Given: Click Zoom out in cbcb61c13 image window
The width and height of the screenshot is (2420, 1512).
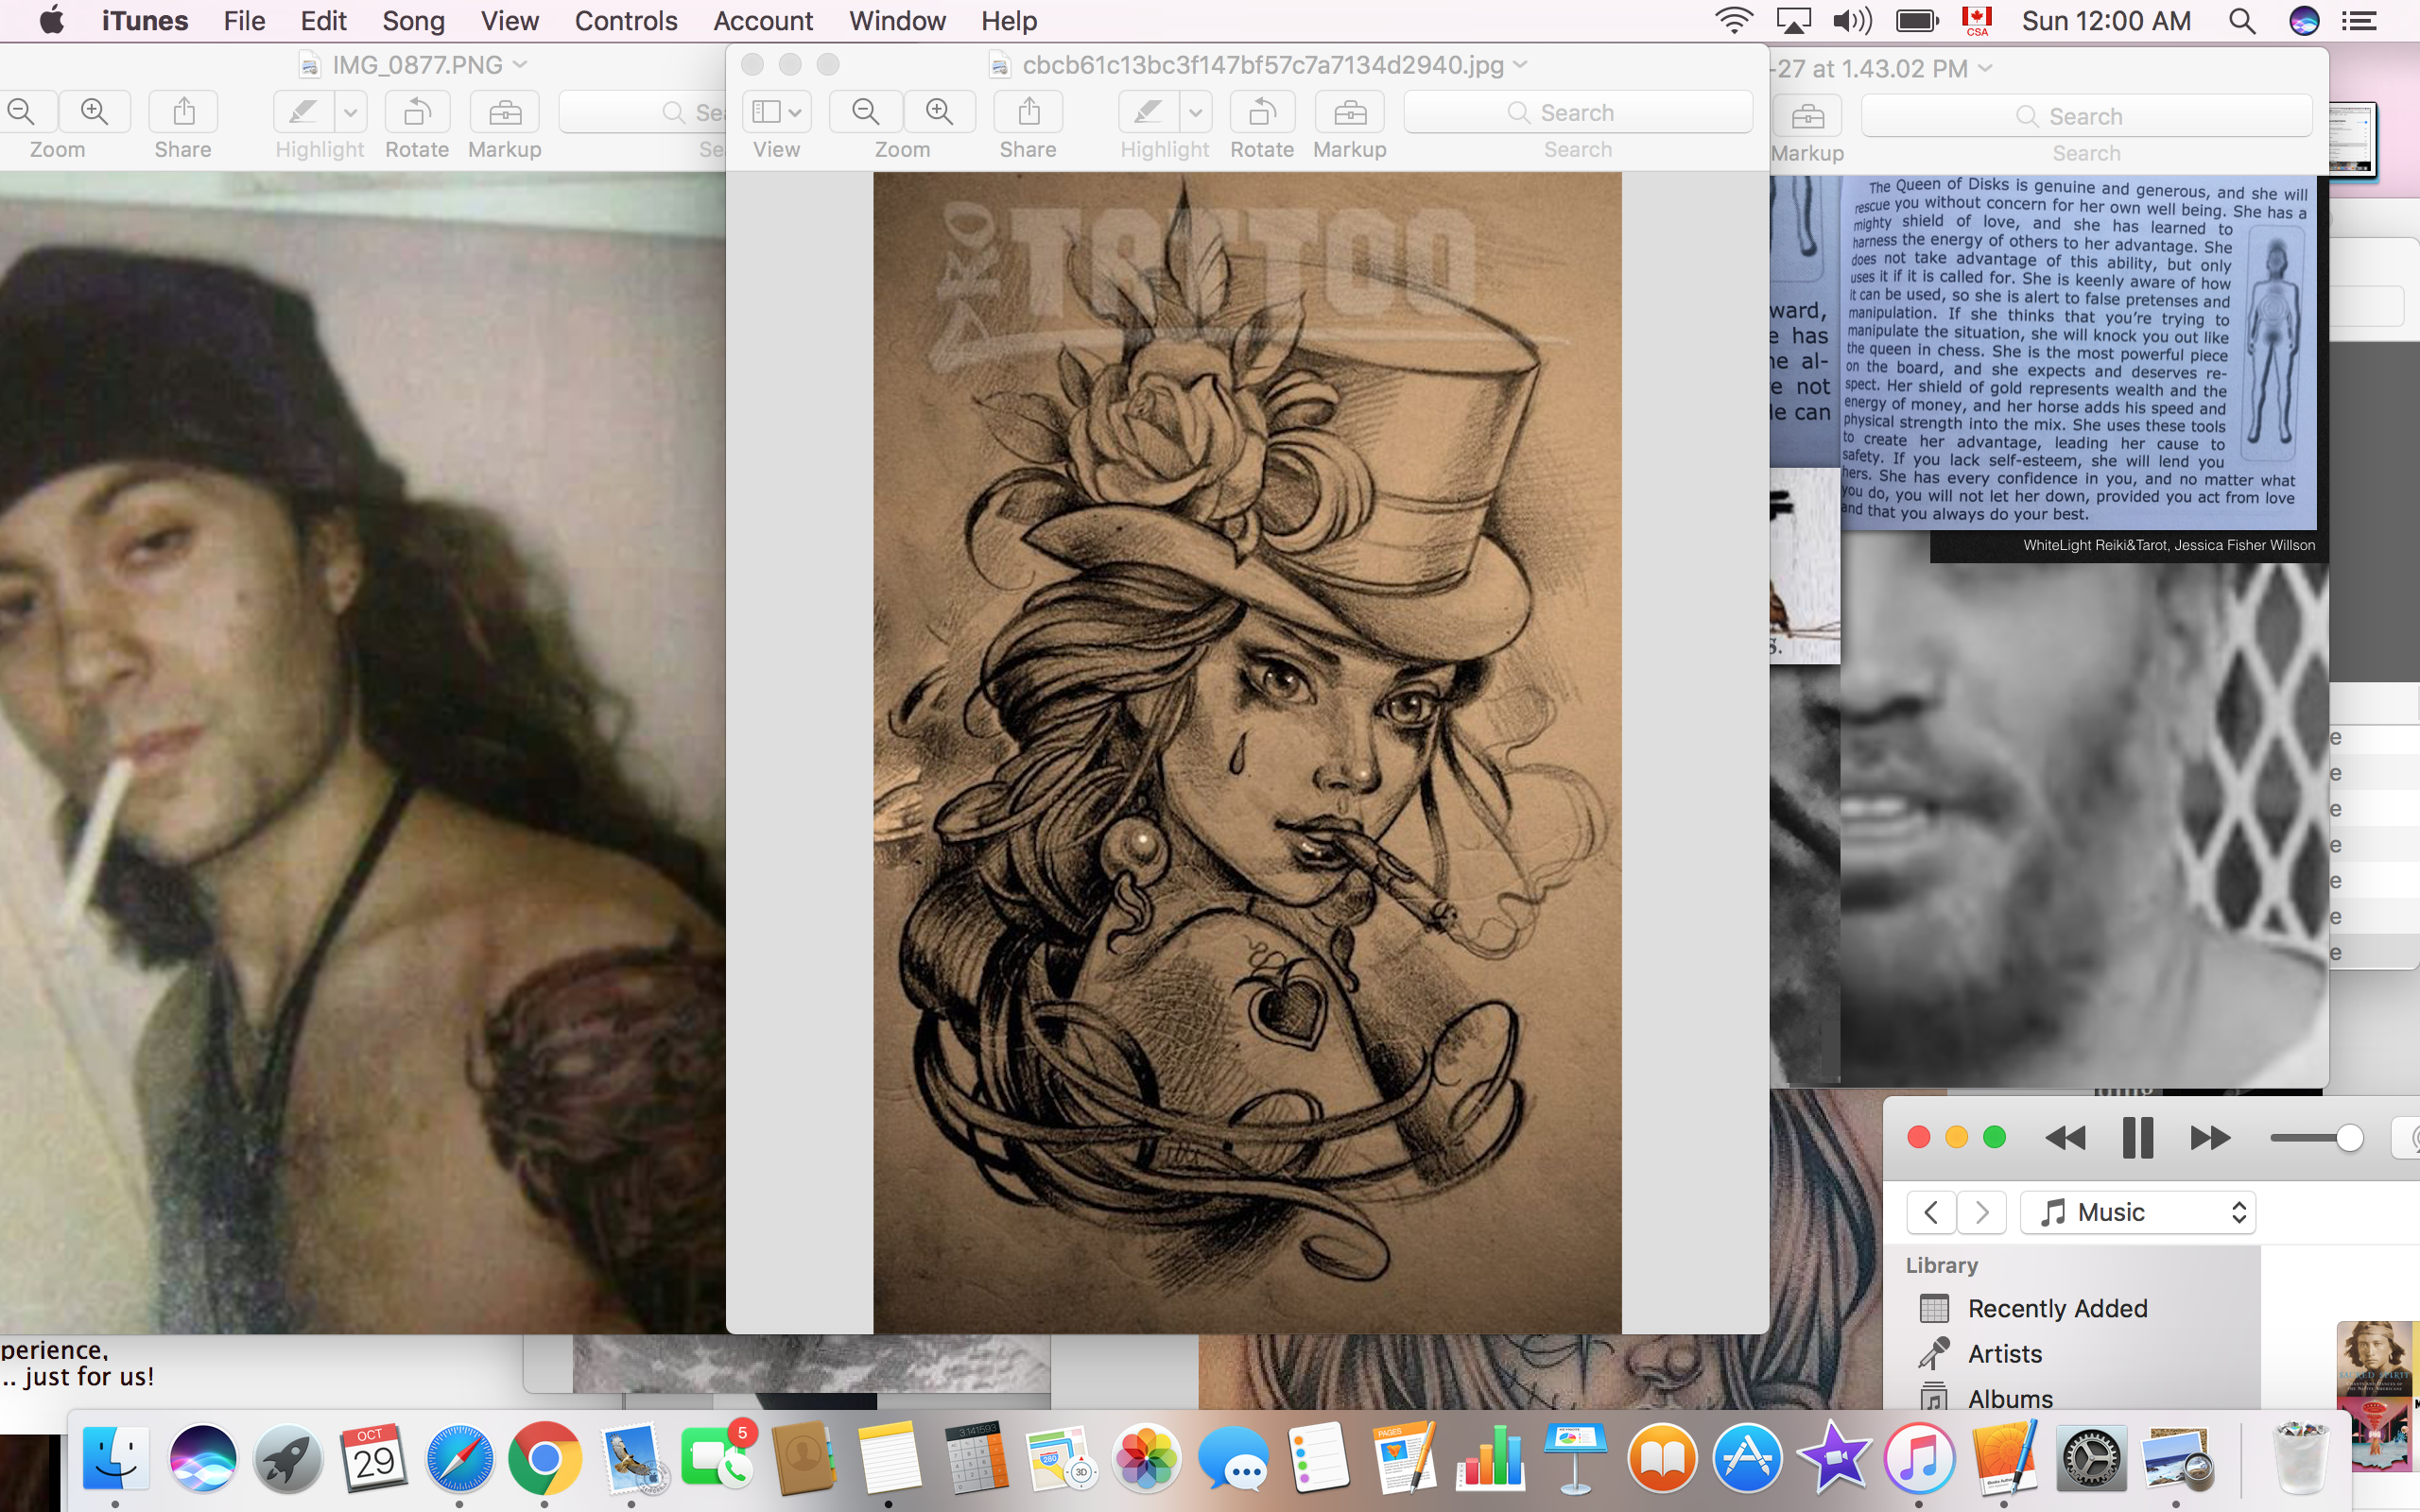Looking at the screenshot, I should click(x=865, y=112).
